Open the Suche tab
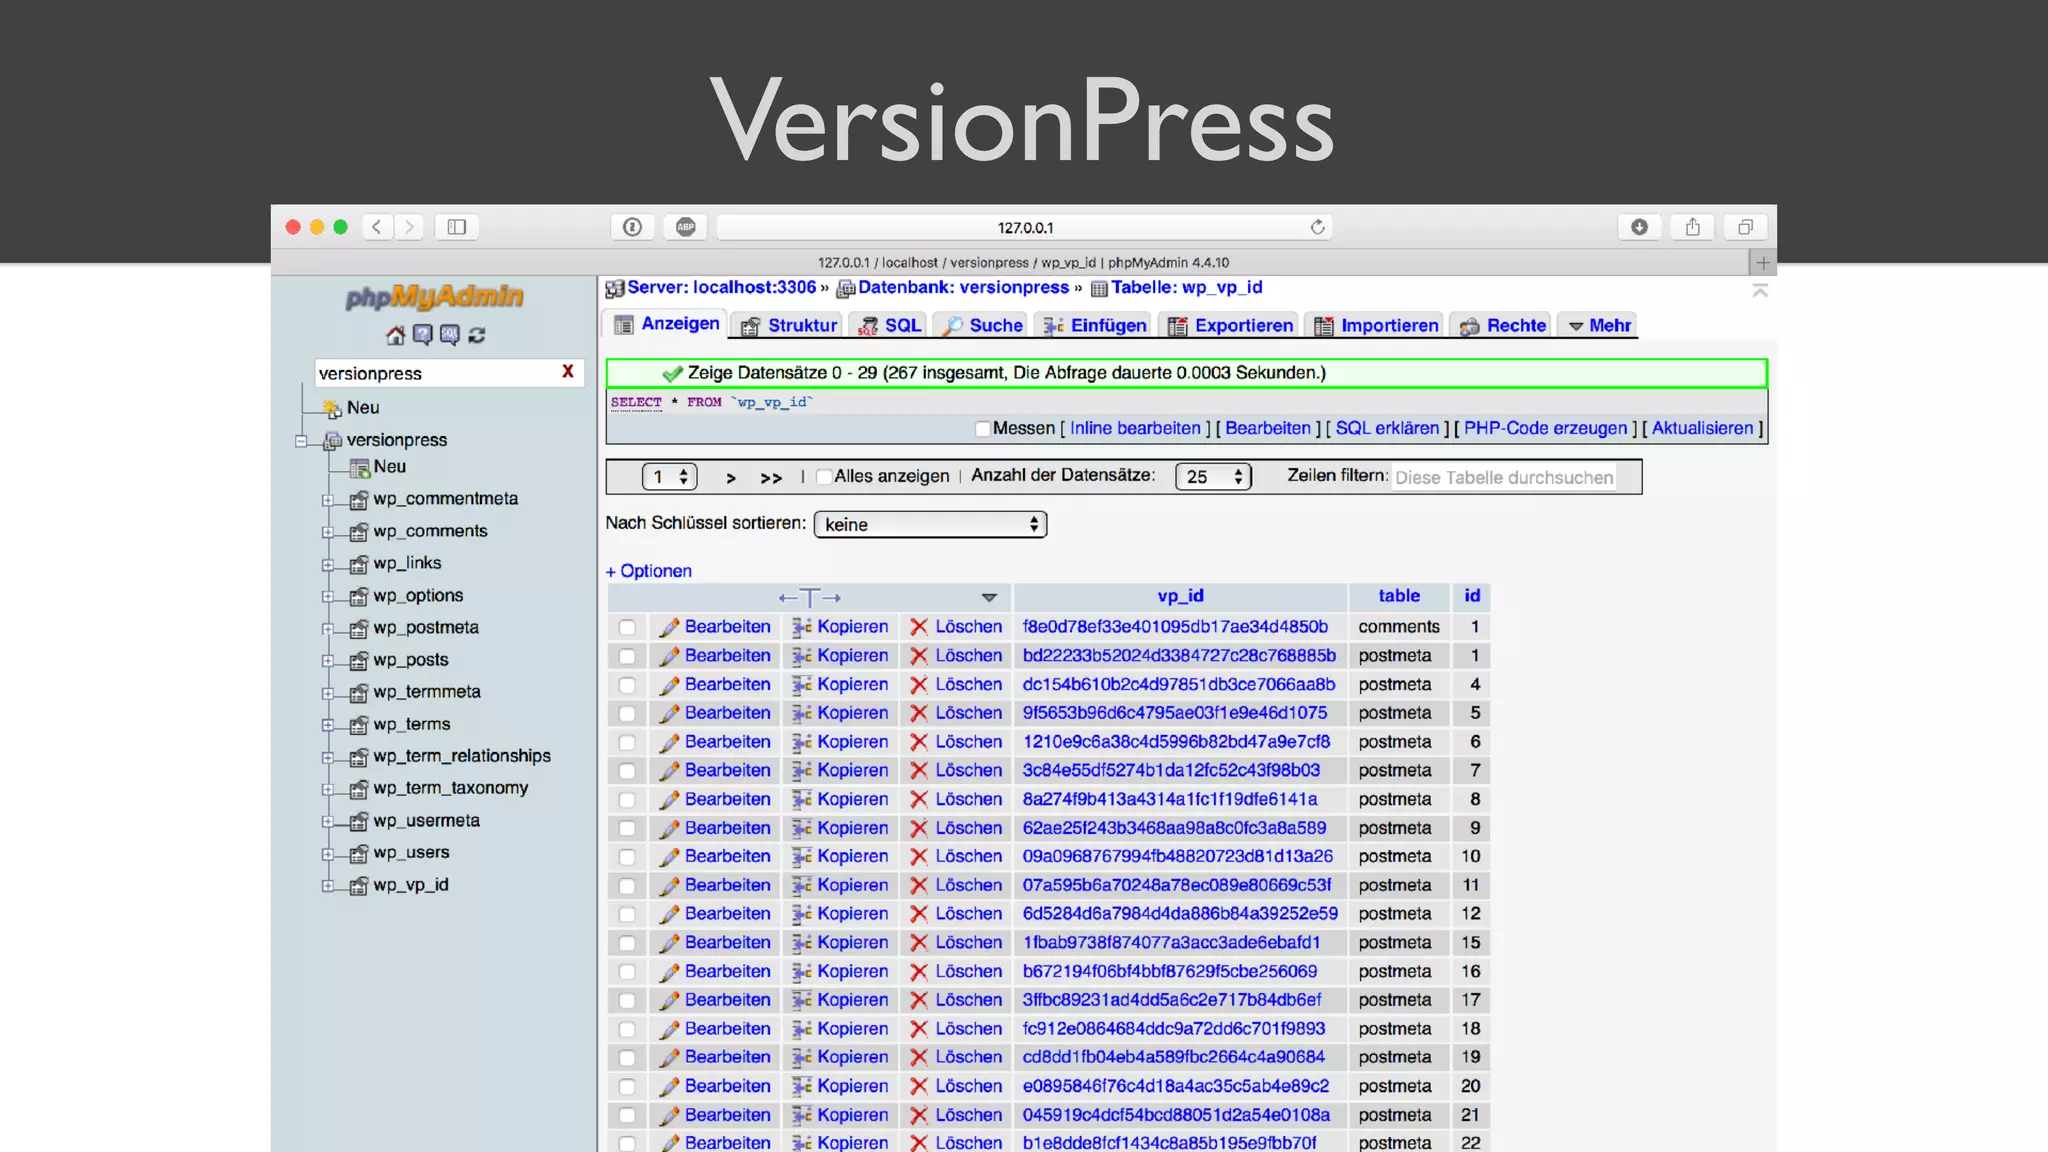Screen dimensions: 2048x1152 [x=983, y=325]
